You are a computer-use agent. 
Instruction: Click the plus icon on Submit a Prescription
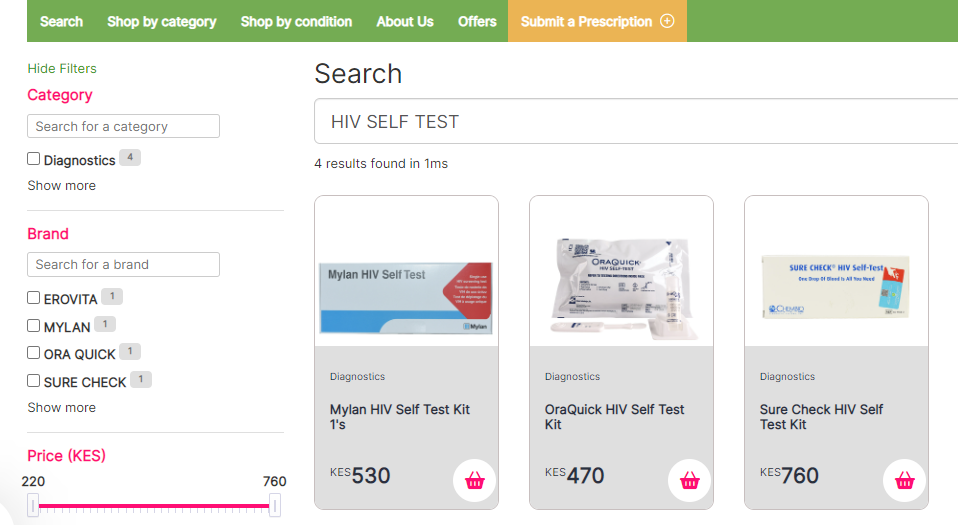click(x=668, y=21)
